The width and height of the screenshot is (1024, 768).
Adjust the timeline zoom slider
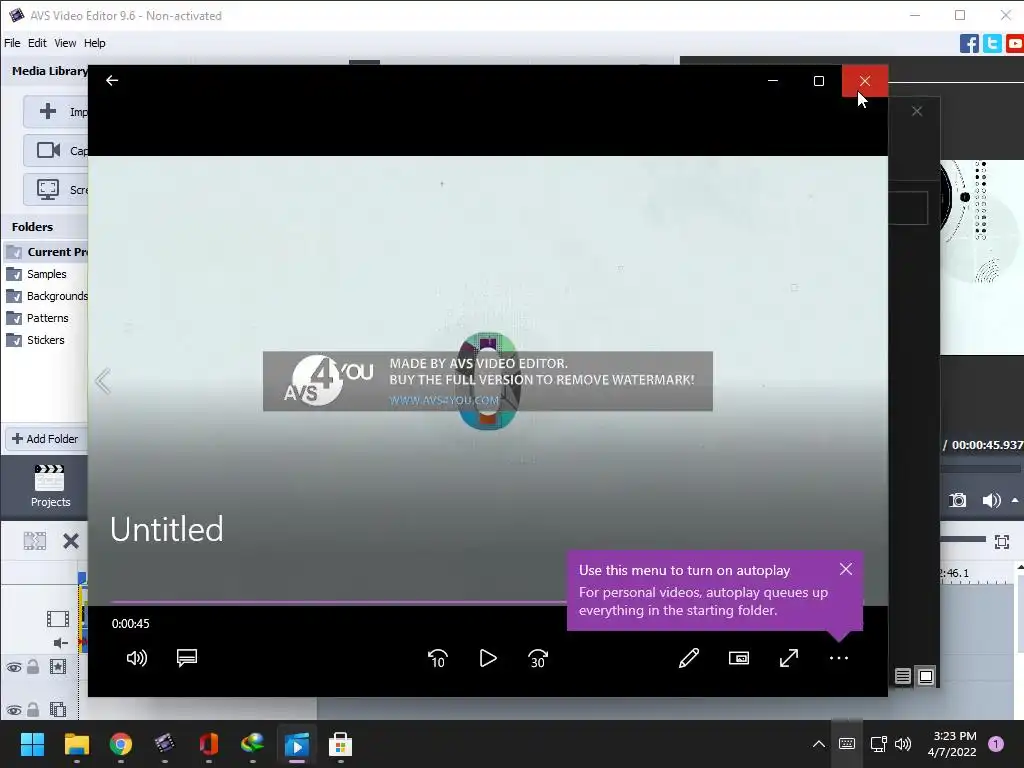pos(963,539)
